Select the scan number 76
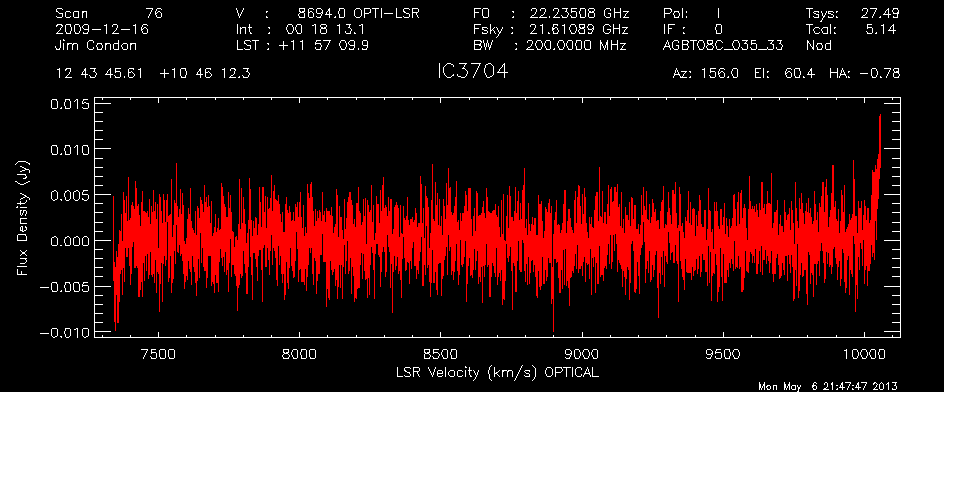 pos(154,13)
